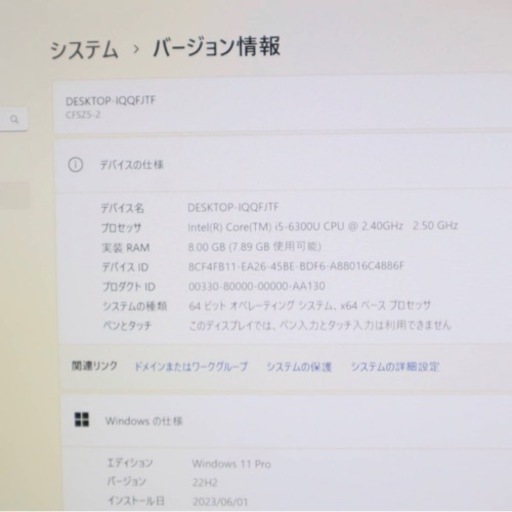
Task: Click the インストール日 label
Action: 136,500
